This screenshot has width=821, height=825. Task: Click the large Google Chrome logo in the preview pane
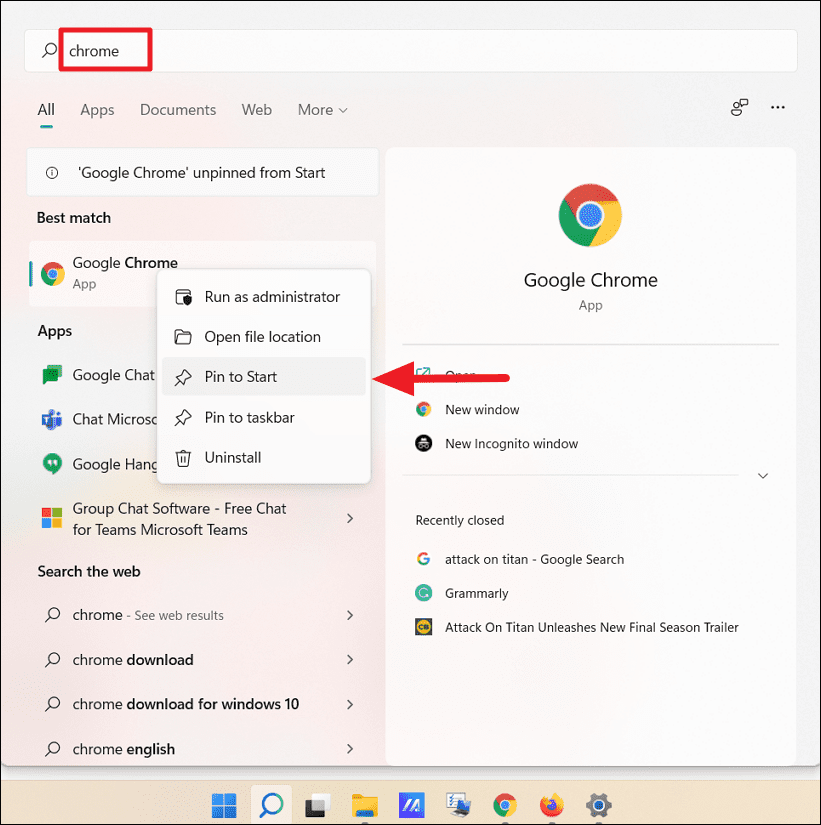click(590, 215)
